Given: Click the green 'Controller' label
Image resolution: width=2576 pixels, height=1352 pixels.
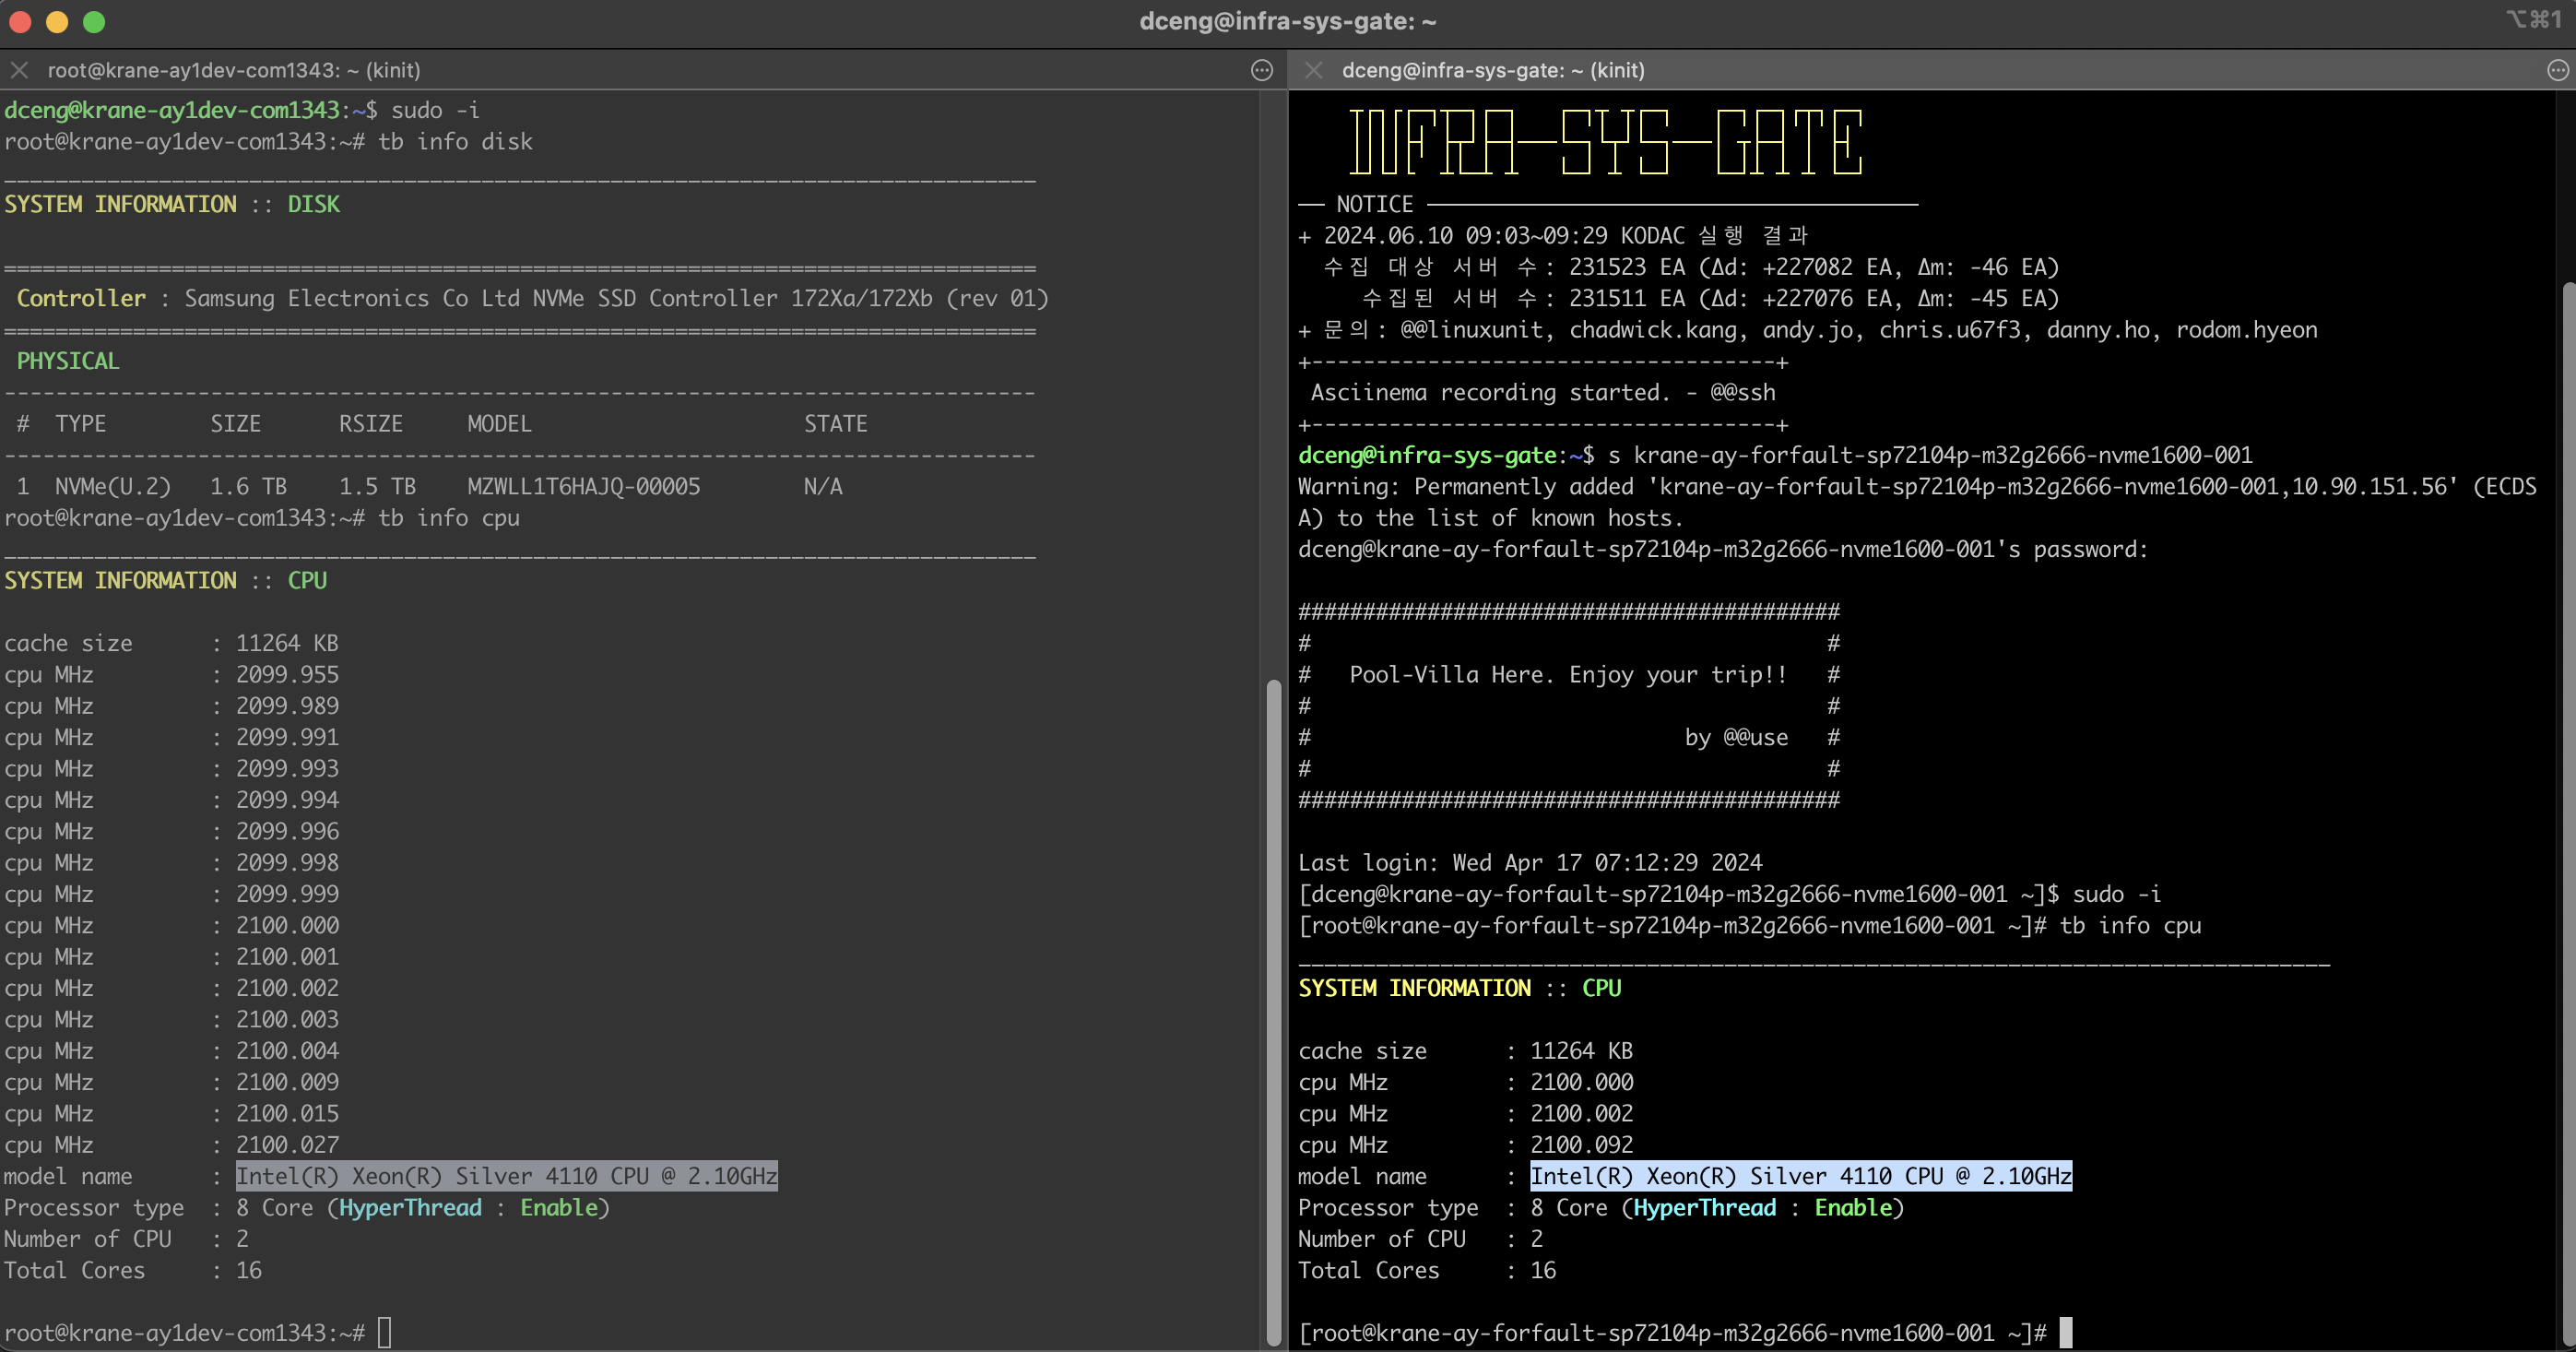Looking at the screenshot, I should coord(81,298).
